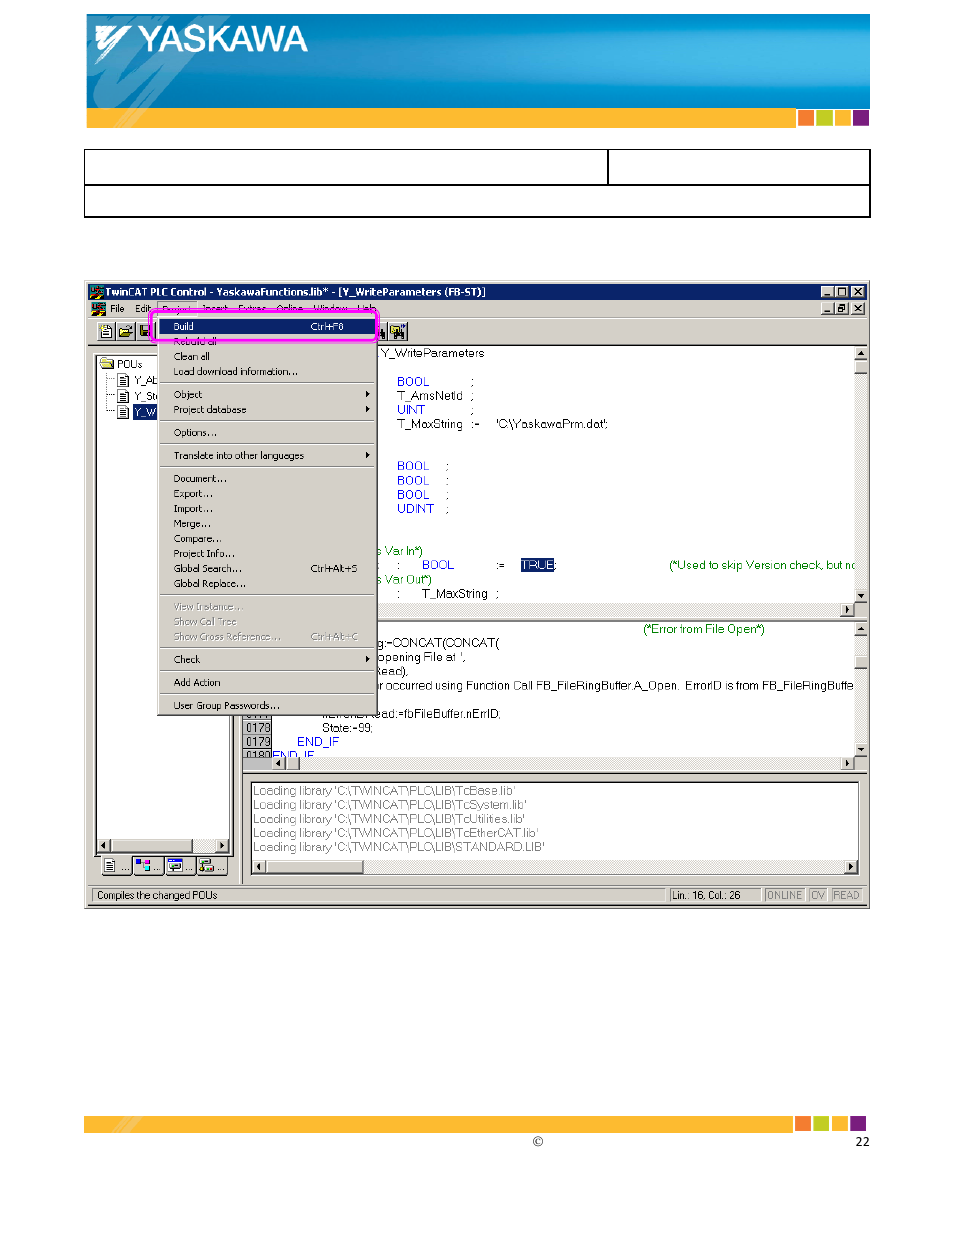This screenshot has width=954, height=1235.
Task: Expand the Check submenu
Action: click(267, 659)
